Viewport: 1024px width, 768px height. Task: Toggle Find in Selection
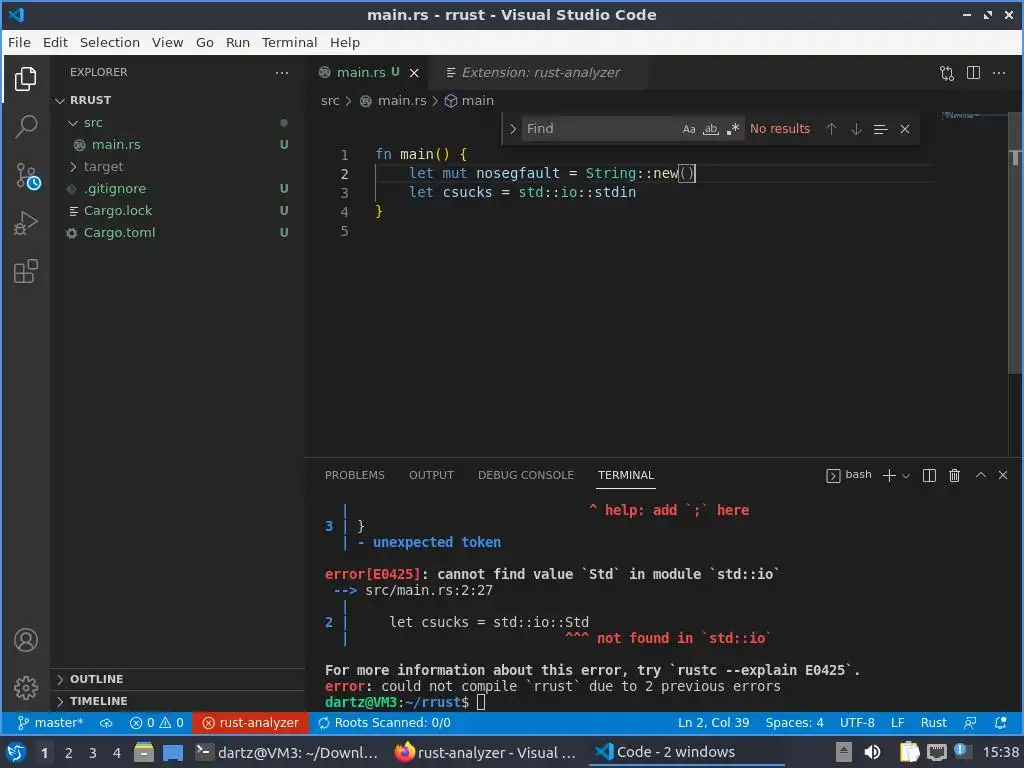click(x=880, y=129)
